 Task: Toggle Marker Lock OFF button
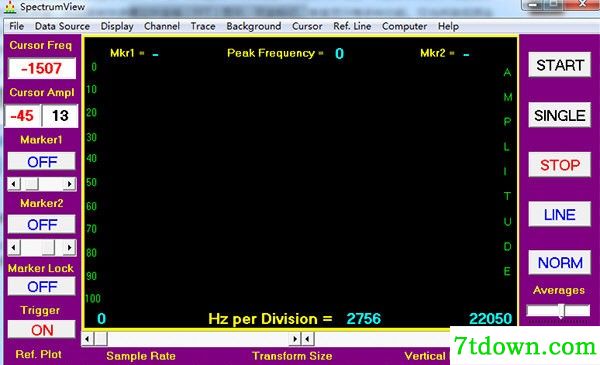(x=42, y=287)
